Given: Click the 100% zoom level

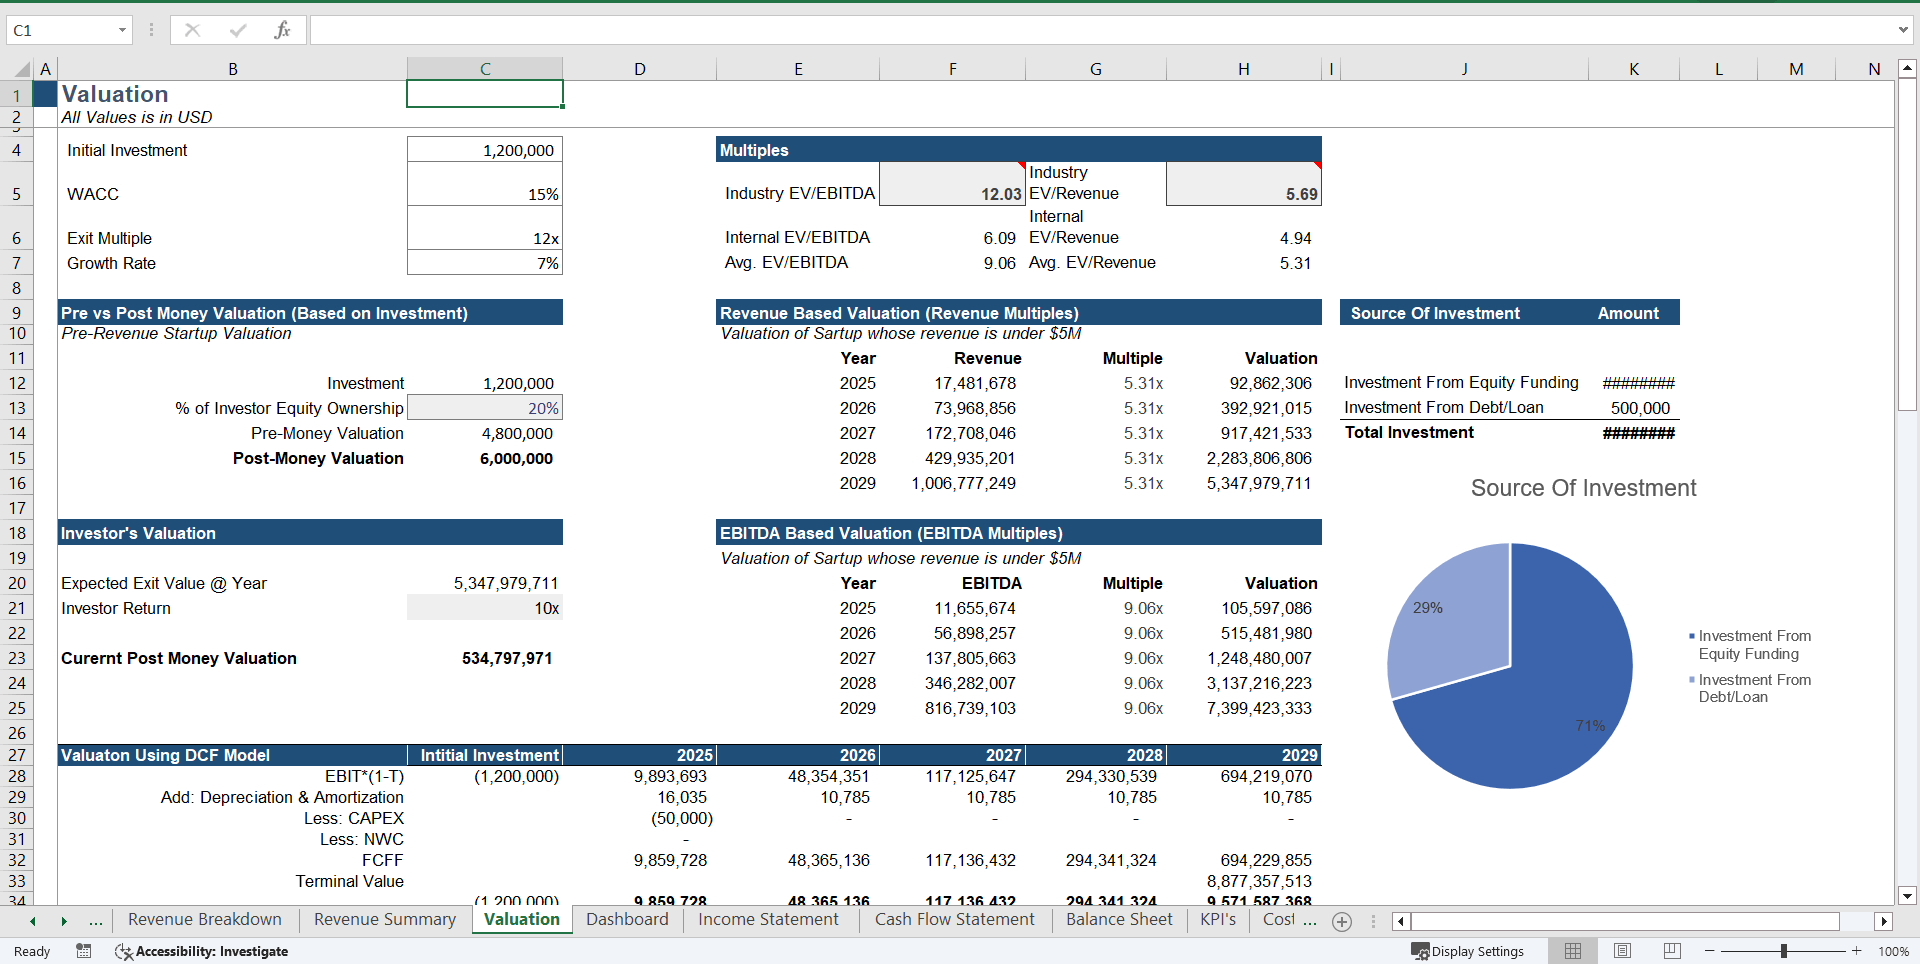Looking at the screenshot, I should [1893, 951].
